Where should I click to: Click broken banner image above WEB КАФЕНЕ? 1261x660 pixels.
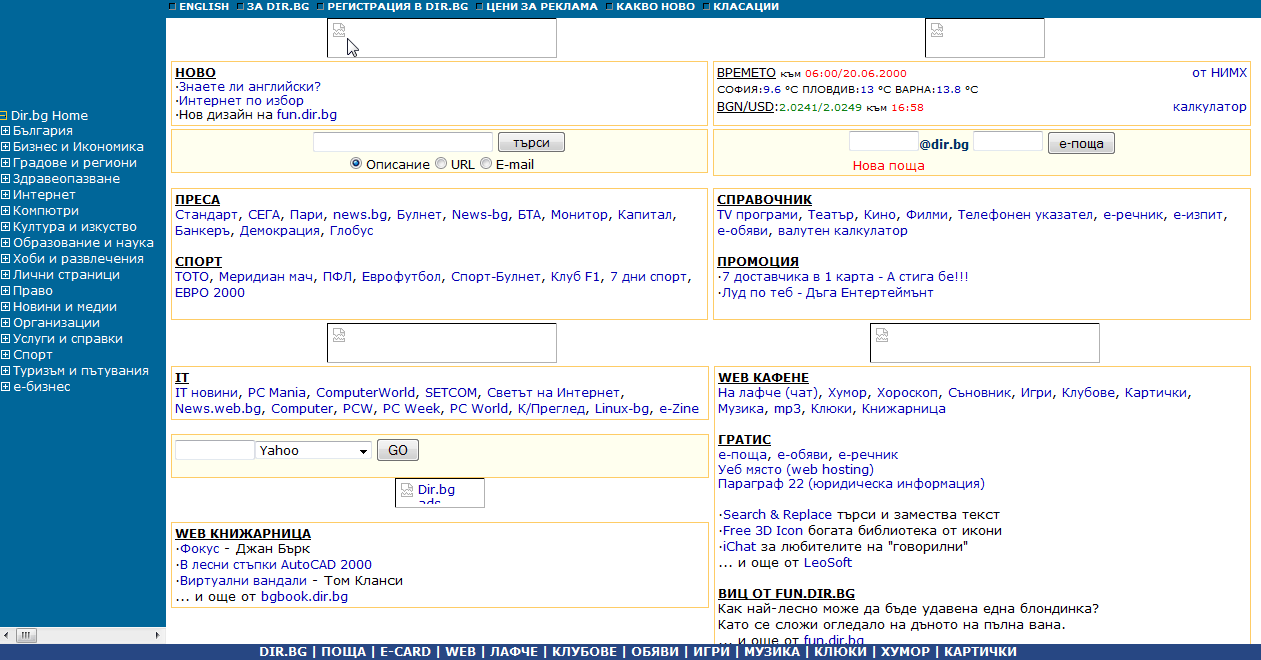pyautogui.click(x=985, y=343)
